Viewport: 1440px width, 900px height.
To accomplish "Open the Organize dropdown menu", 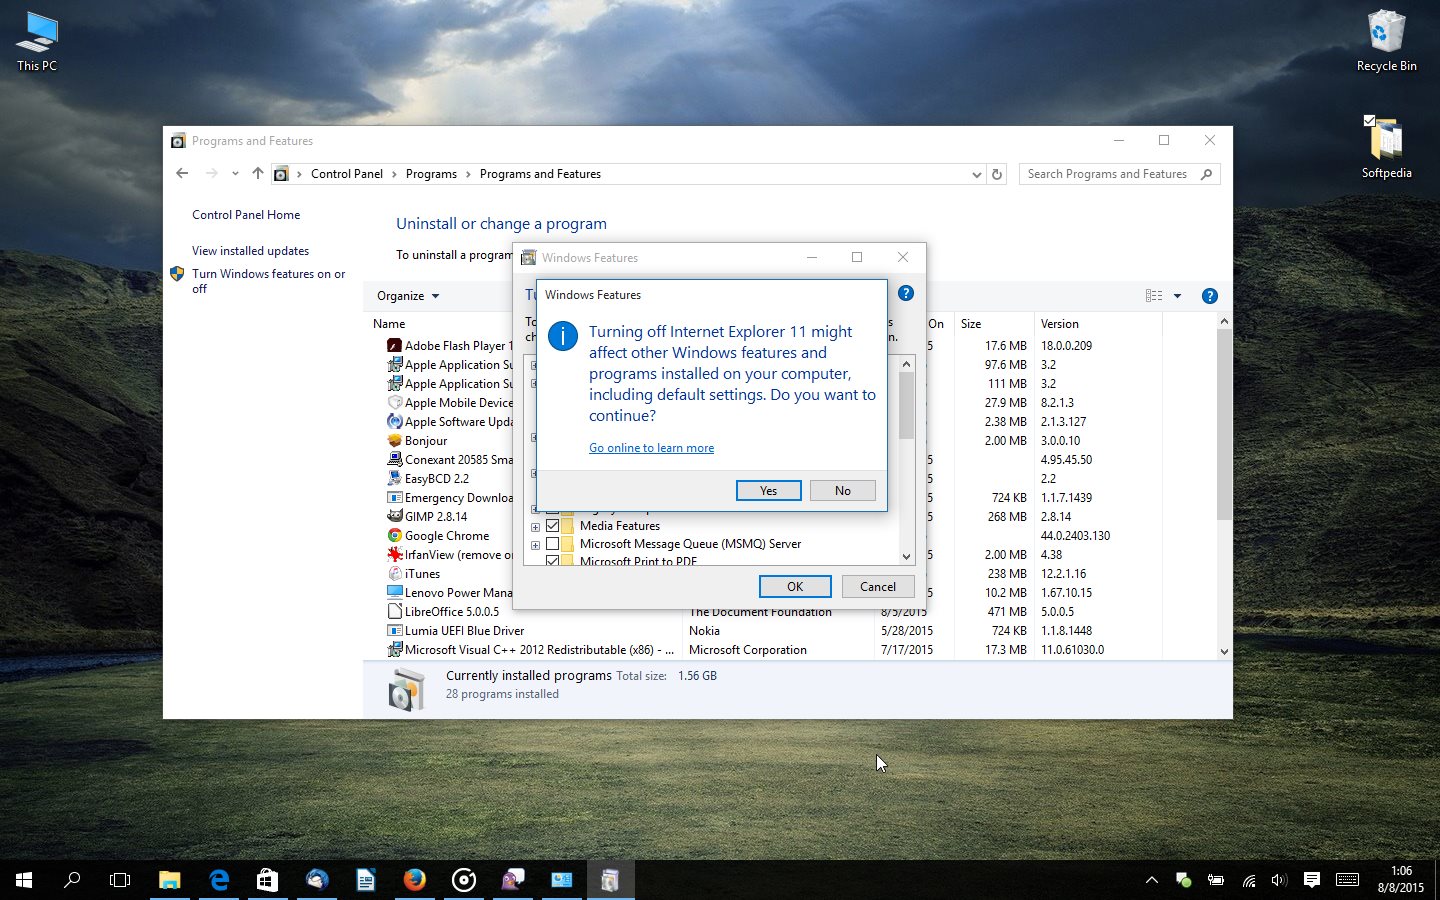I will 408,296.
